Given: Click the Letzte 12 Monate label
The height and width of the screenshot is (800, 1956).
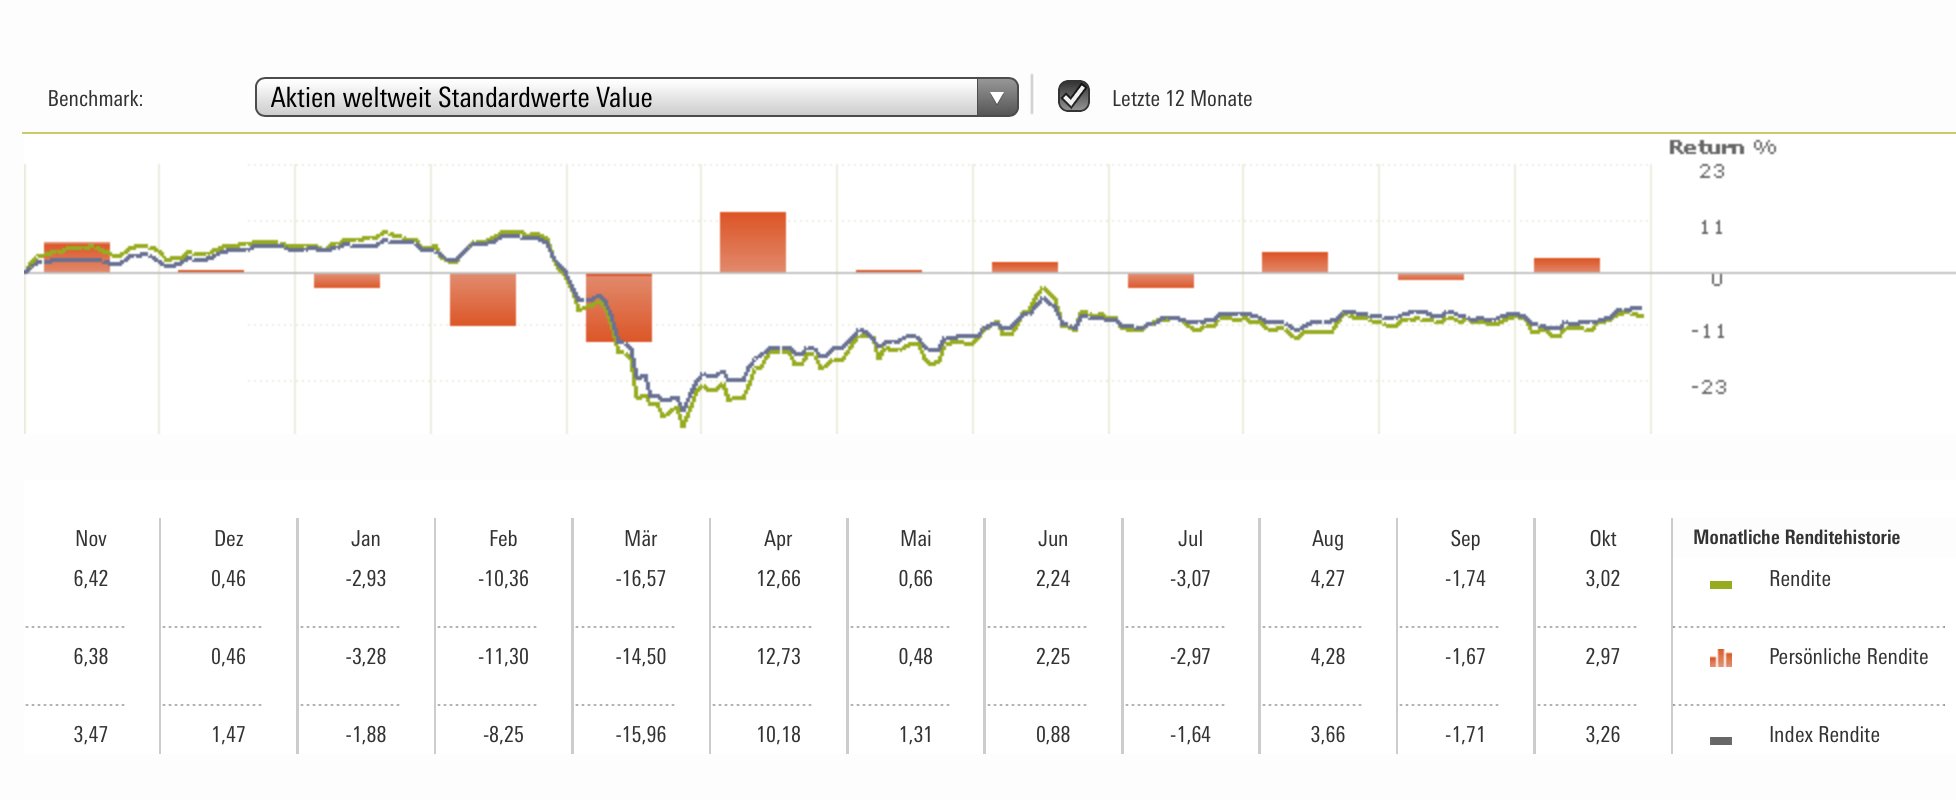Looking at the screenshot, I should tap(1181, 99).
